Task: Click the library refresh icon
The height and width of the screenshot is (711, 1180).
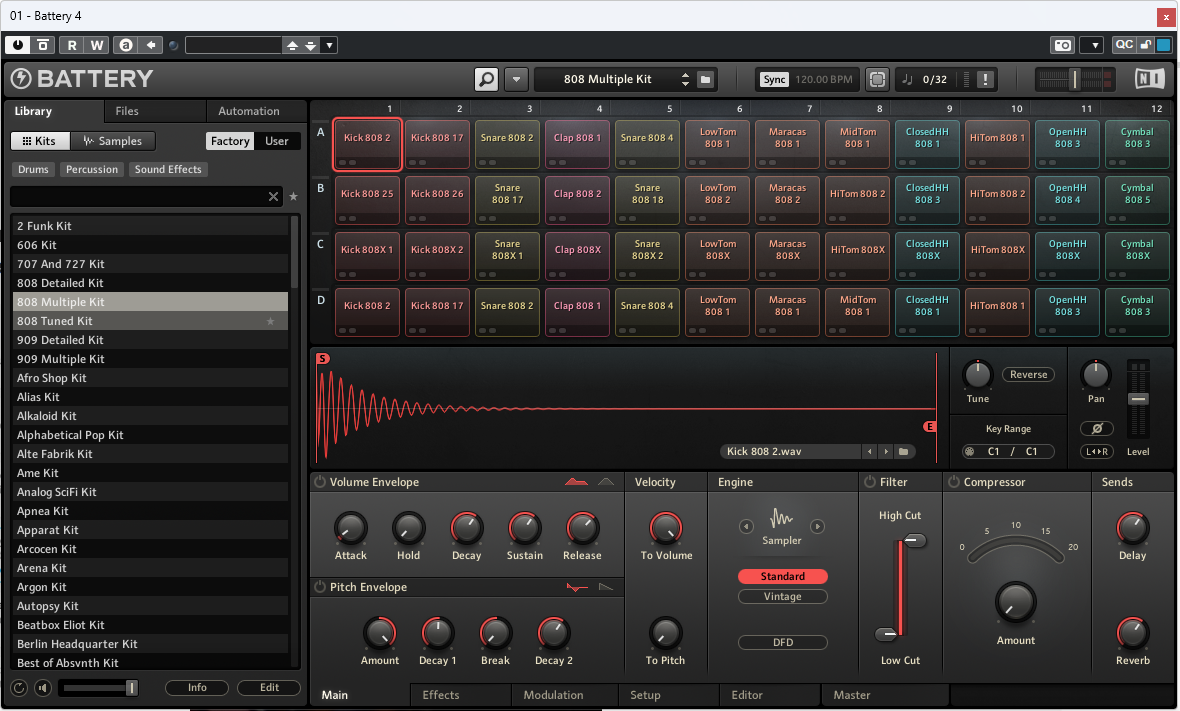Action: tap(20, 688)
